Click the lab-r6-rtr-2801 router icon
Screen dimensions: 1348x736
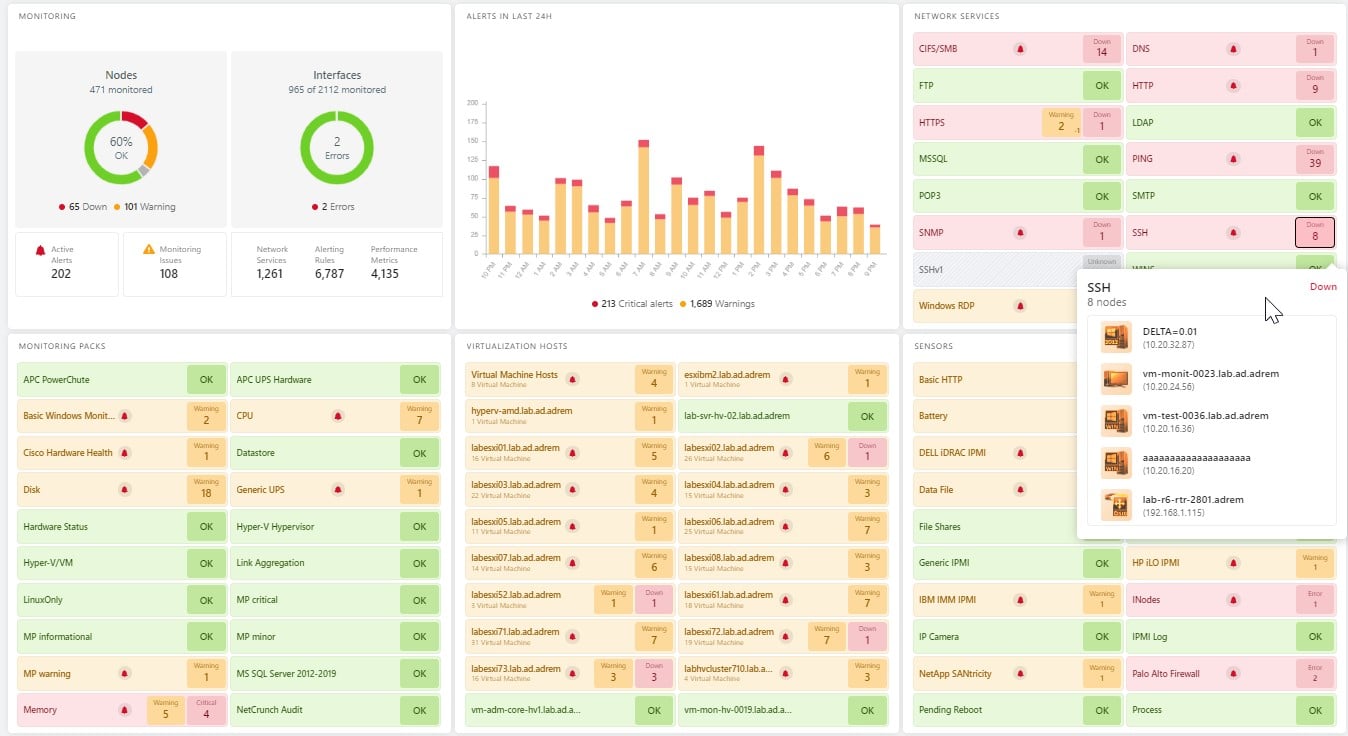pos(1115,505)
